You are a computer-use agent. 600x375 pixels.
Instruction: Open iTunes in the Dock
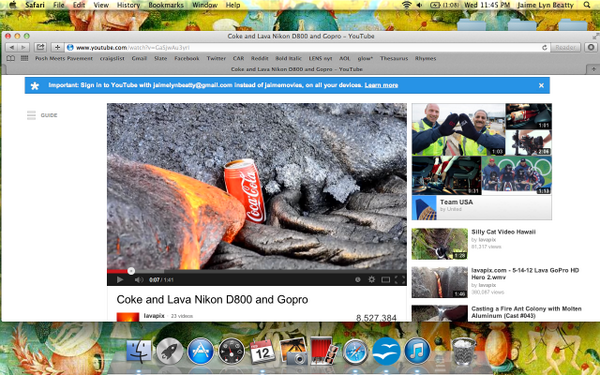click(417, 351)
